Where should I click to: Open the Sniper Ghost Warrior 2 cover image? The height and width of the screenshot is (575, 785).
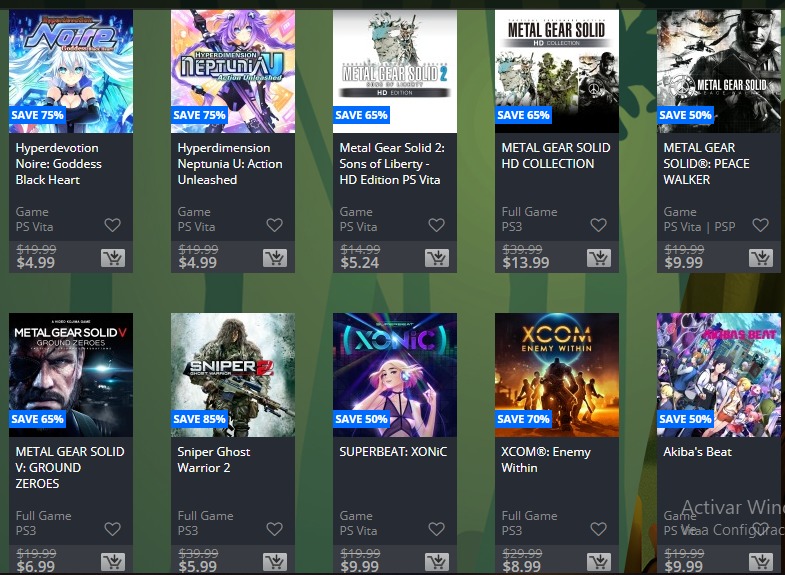click(x=233, y=375)
